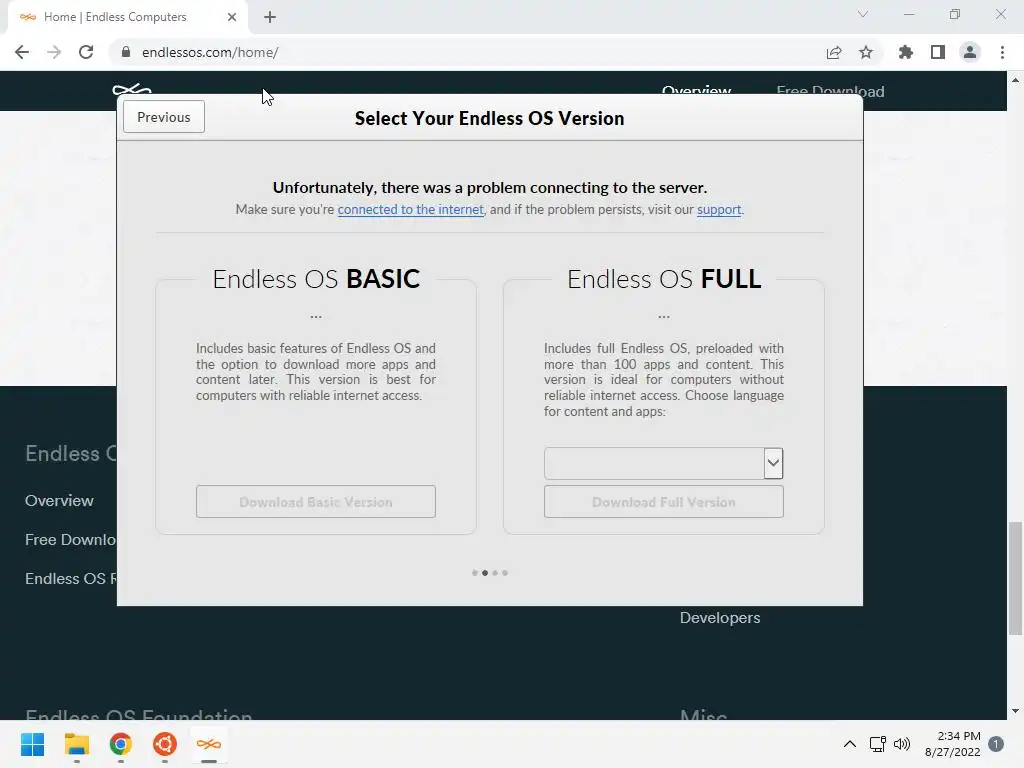Image resolution: width=1024 pixels, height=768 pixels.
Task: Open the tab search chevron
Action: (863, 14)
